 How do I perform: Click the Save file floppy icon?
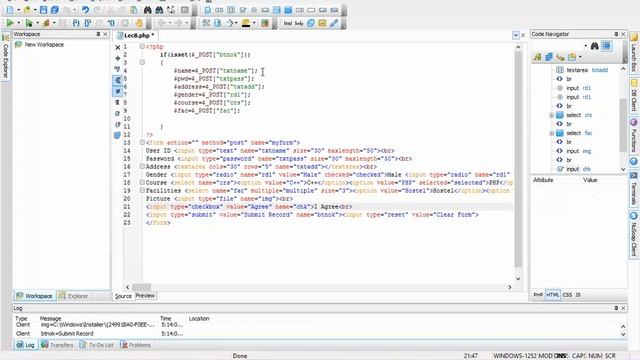coord(43,10)
